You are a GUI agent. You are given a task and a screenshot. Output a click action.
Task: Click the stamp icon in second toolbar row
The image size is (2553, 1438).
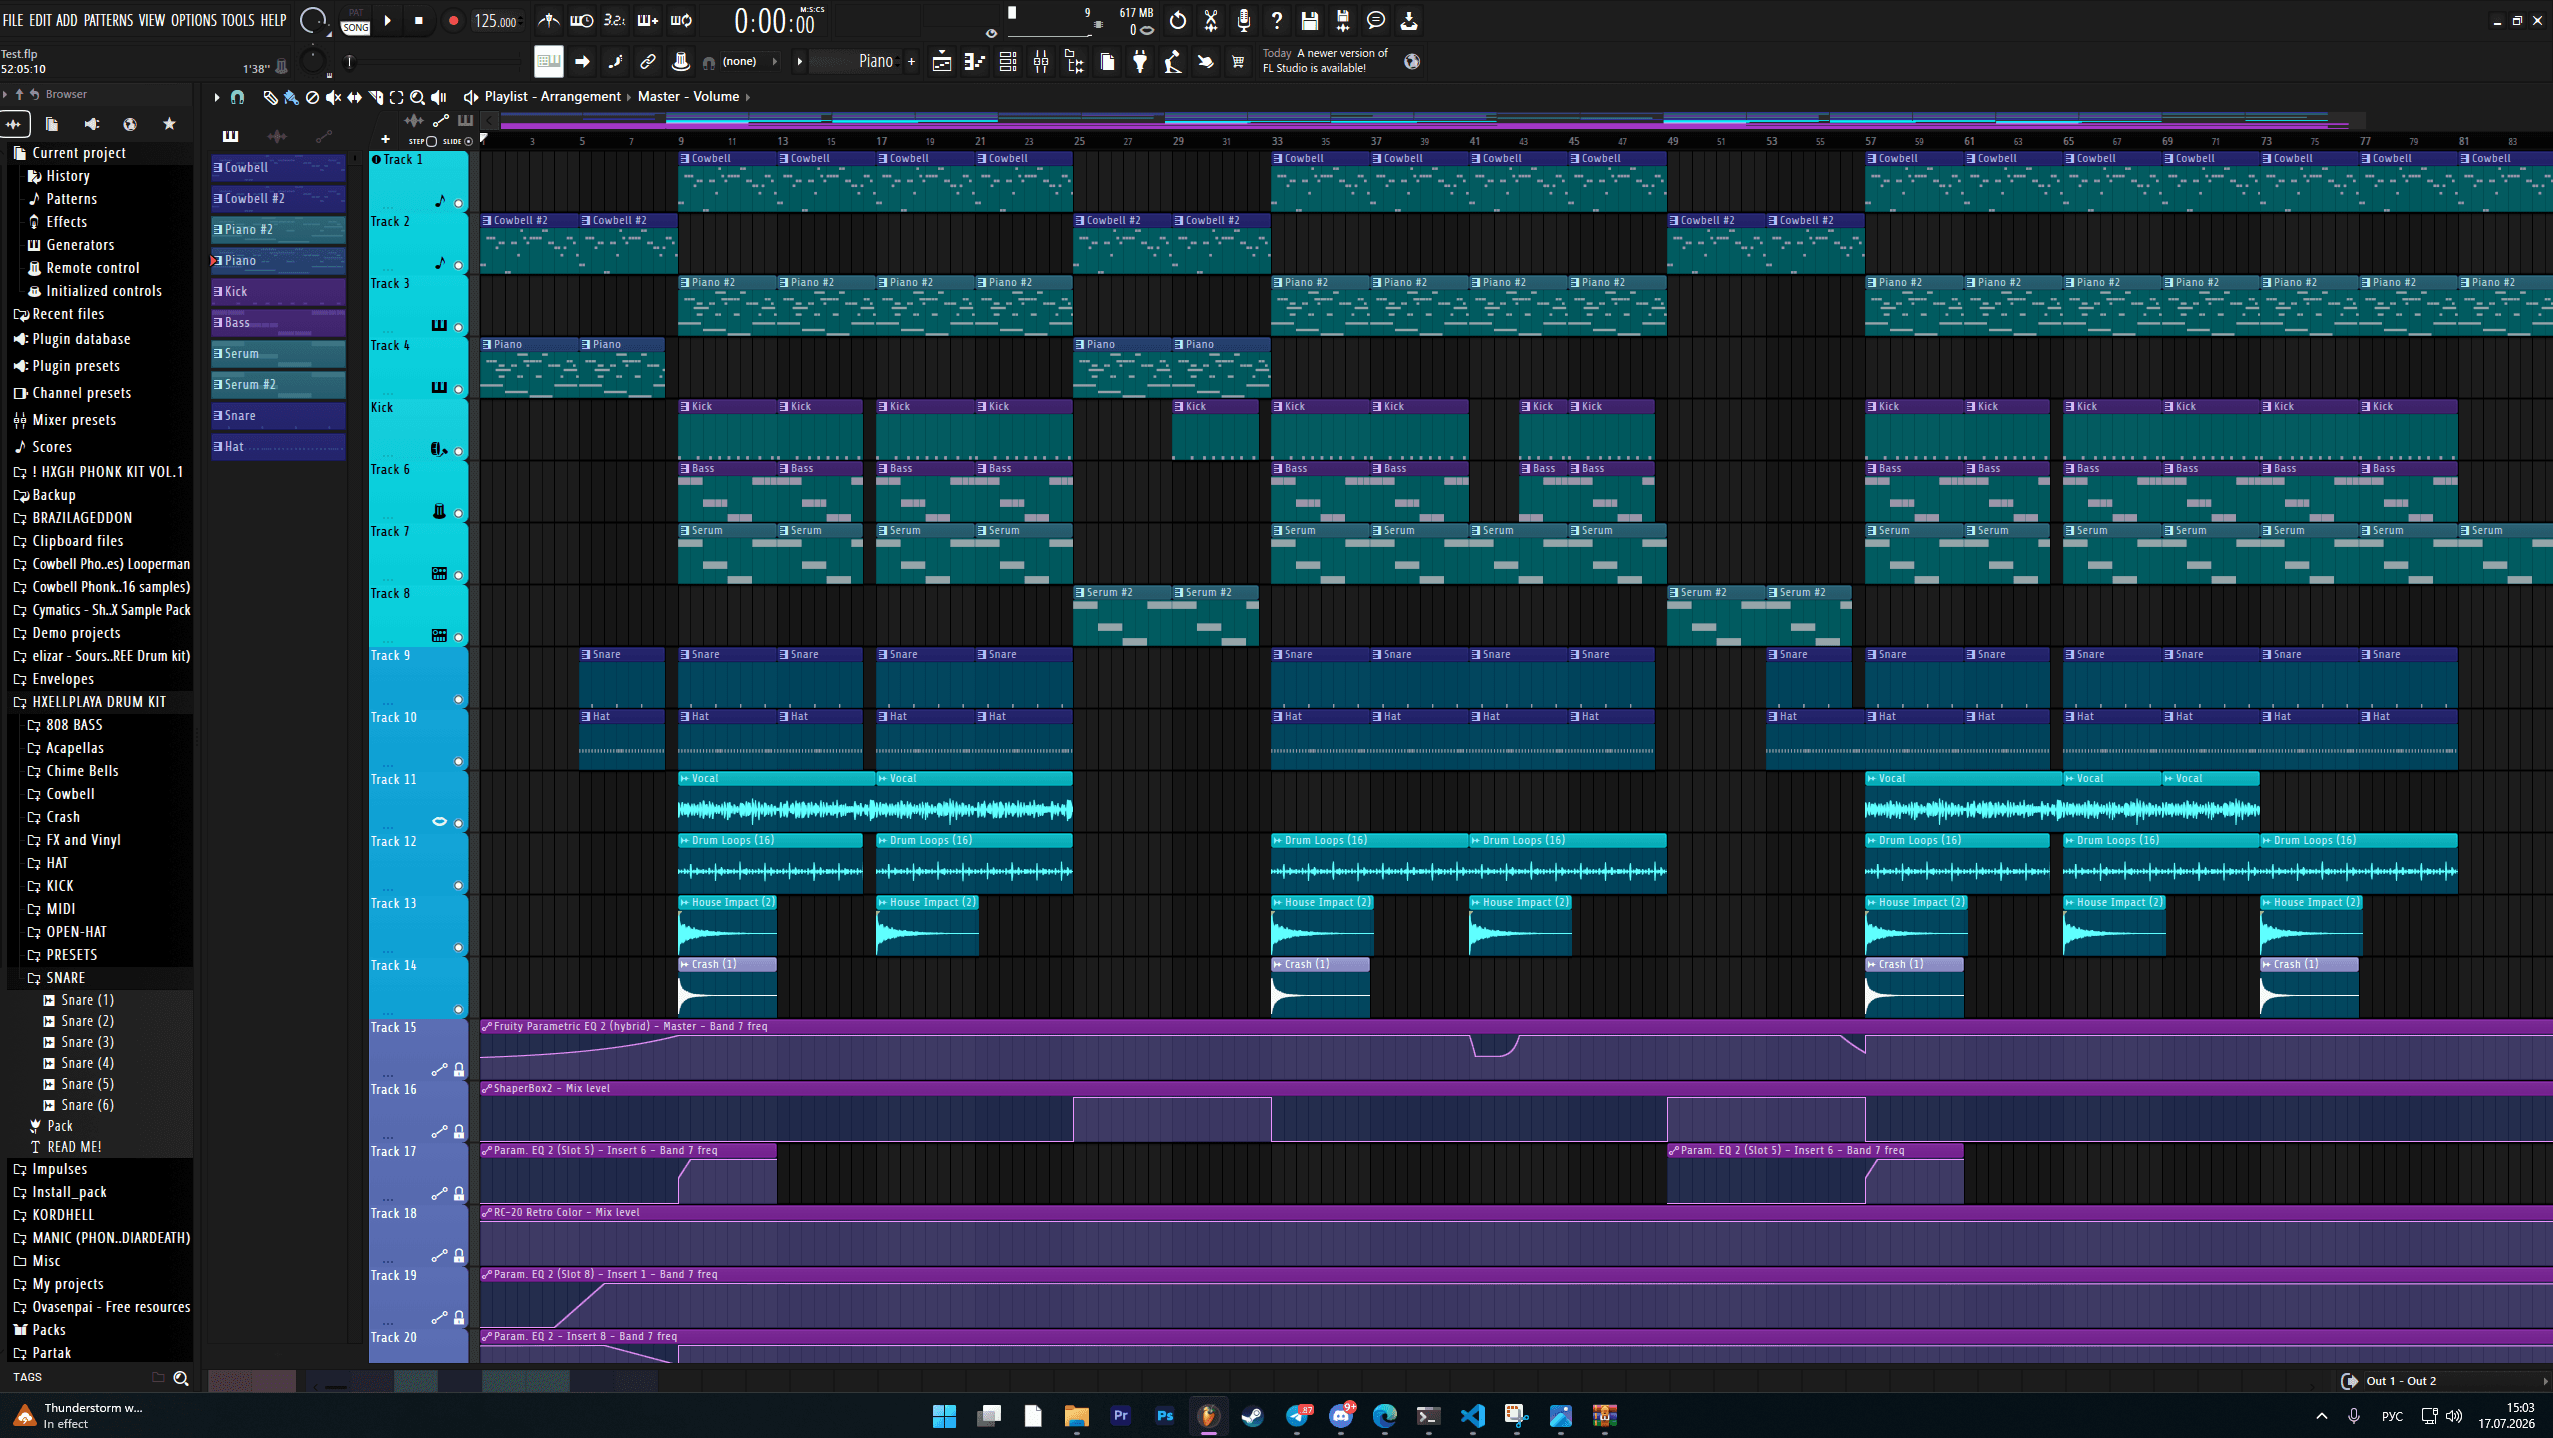click(x=681, y=62)
